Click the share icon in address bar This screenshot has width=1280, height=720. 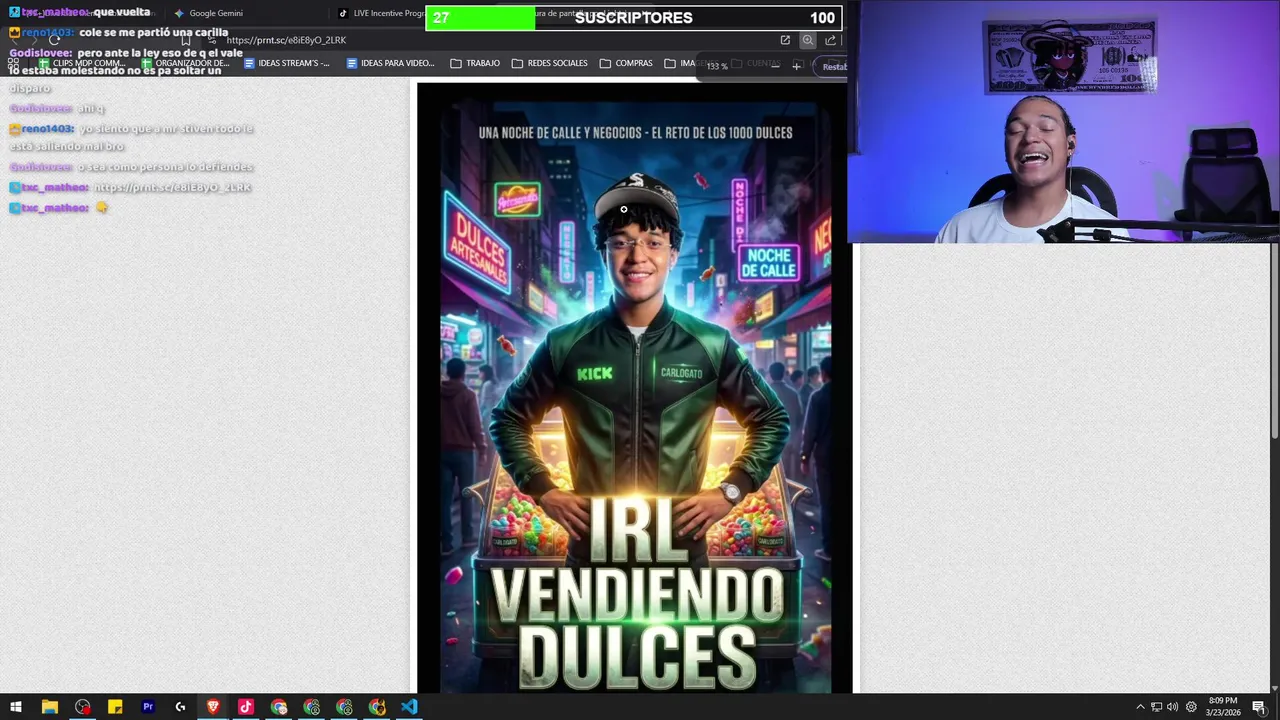coord(830,40)
